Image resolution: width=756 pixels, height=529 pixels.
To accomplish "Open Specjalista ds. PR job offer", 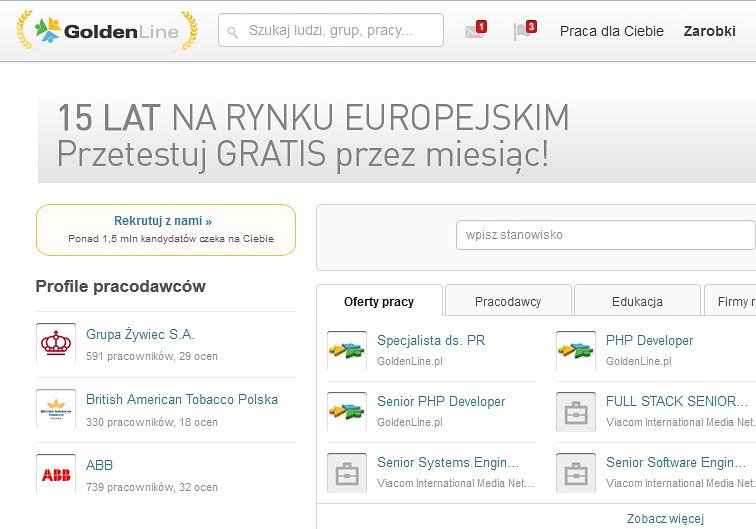I will [x=431, y=340].
